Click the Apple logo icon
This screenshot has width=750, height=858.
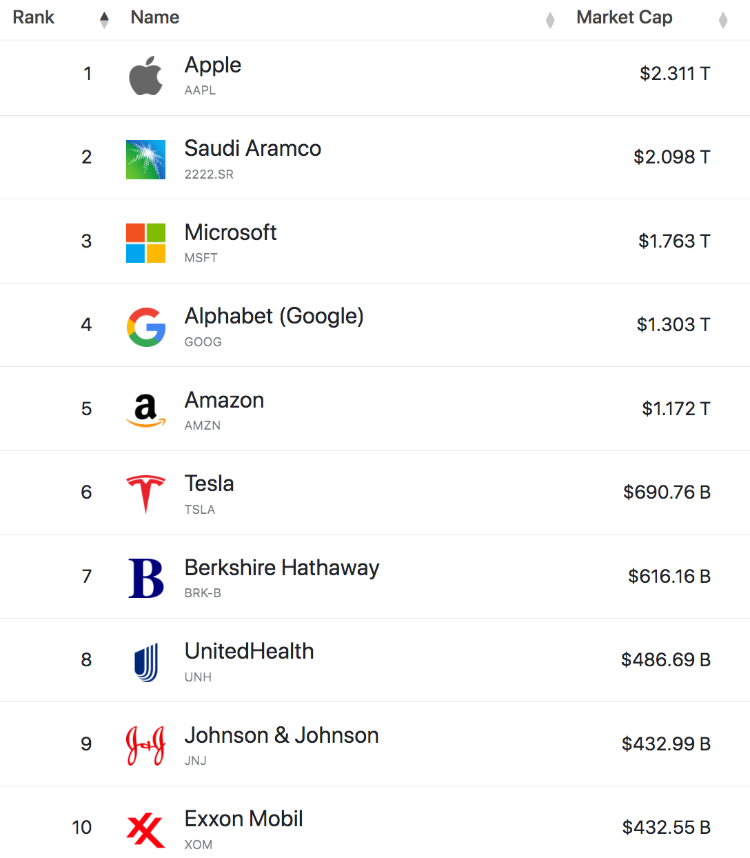tap(146, 76)
